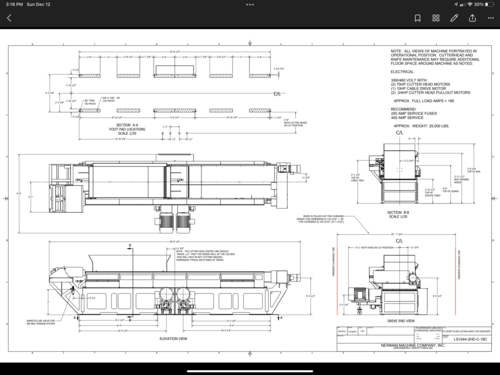
Task: Tap '400 AMP SERVICE' line
Action: pos(407,117)
